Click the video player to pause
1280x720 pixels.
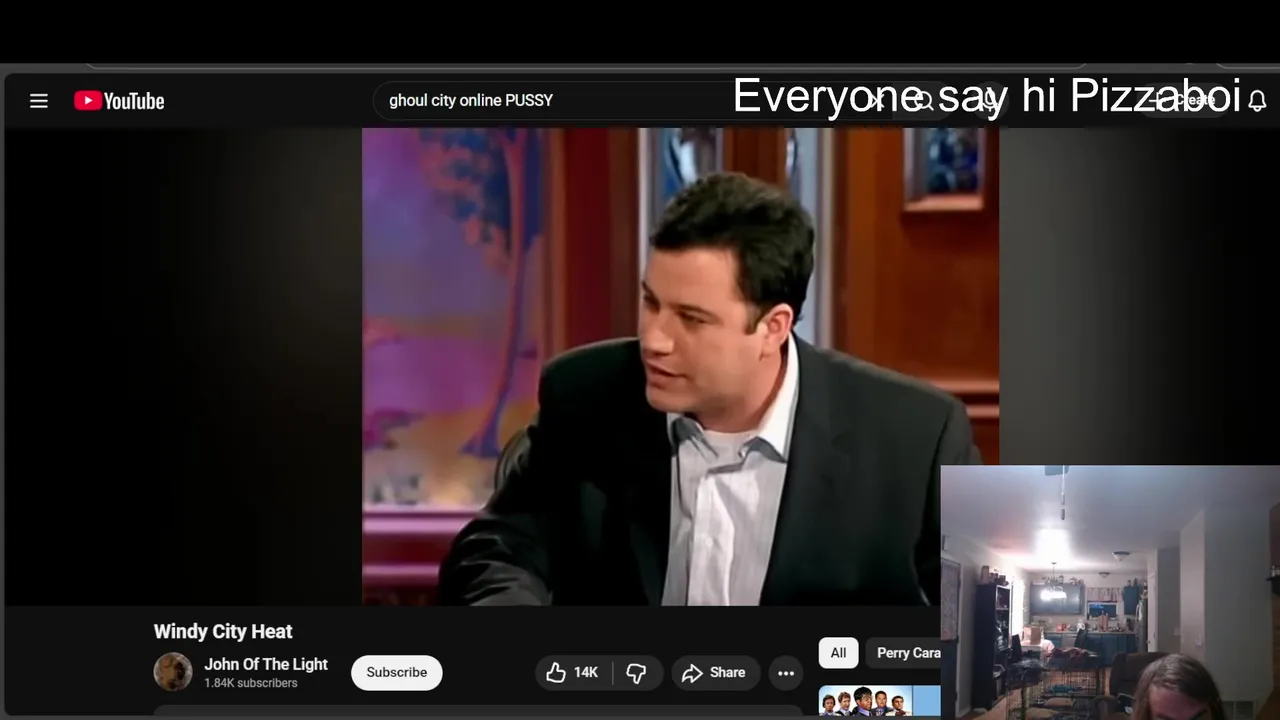pos(680,366)
